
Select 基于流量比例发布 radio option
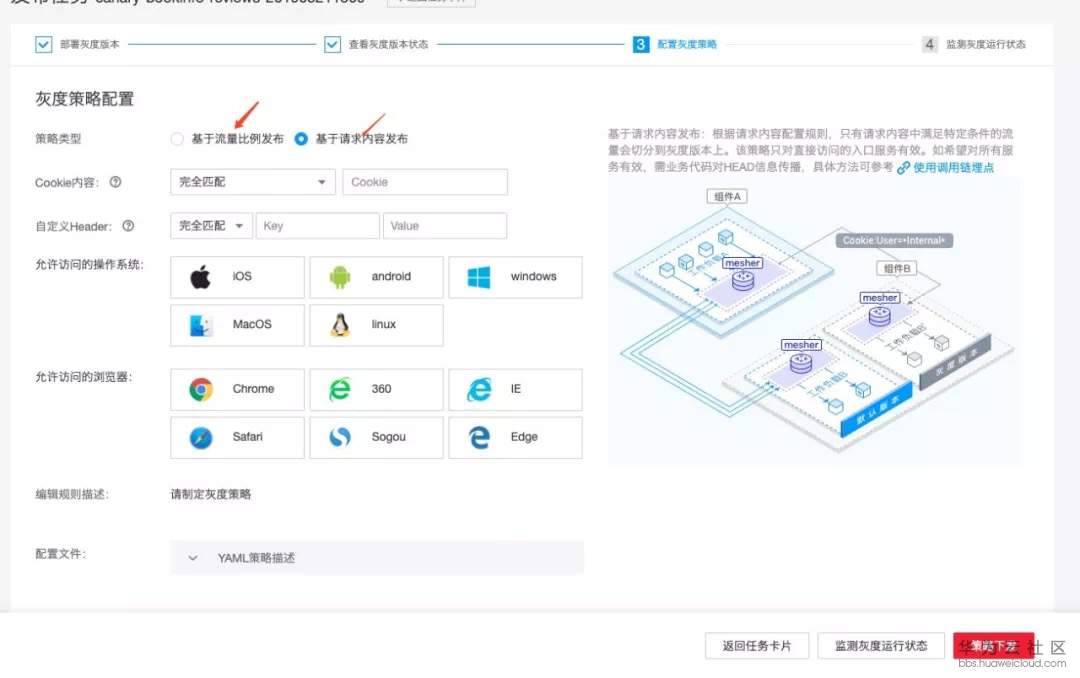click(177, 139)
